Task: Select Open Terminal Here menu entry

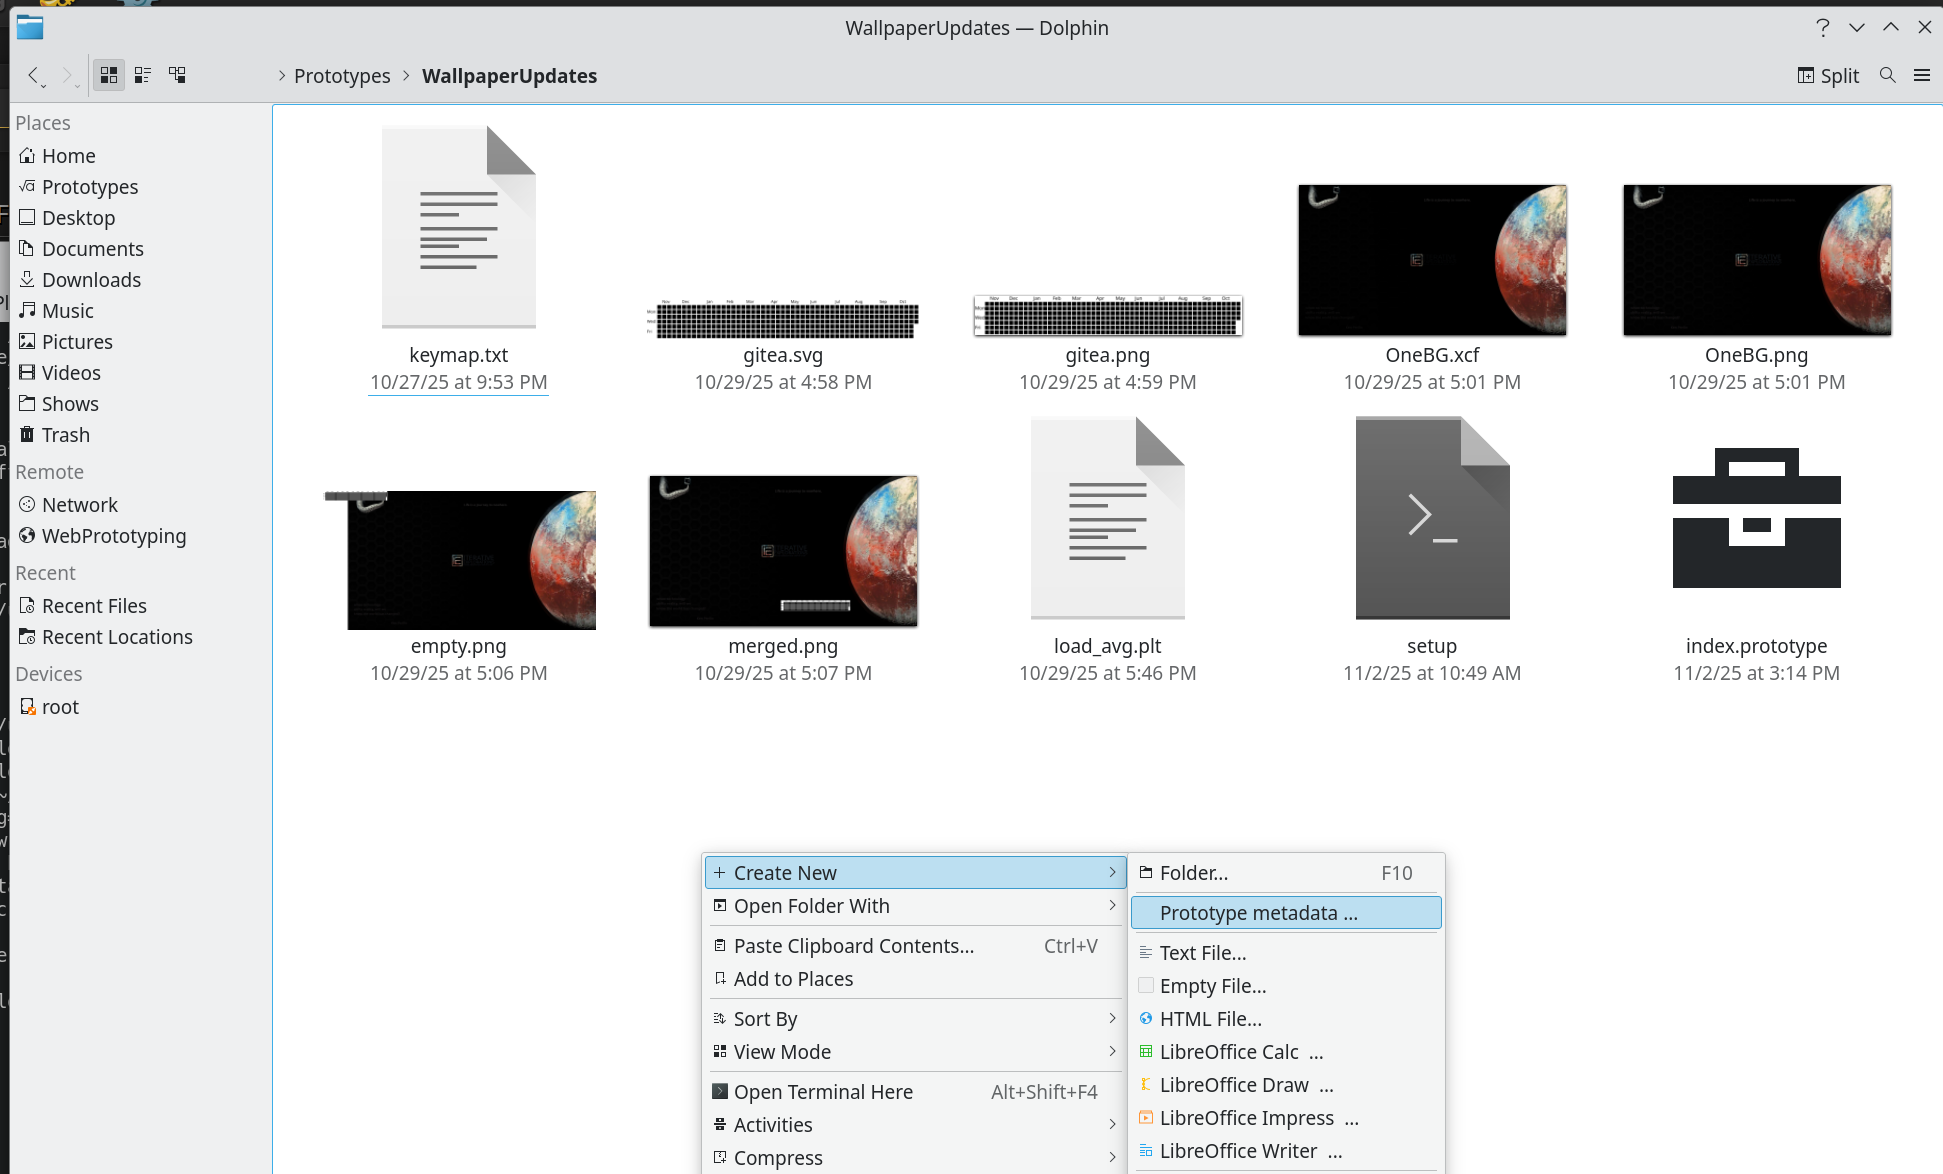Action: click(823, 1092)
